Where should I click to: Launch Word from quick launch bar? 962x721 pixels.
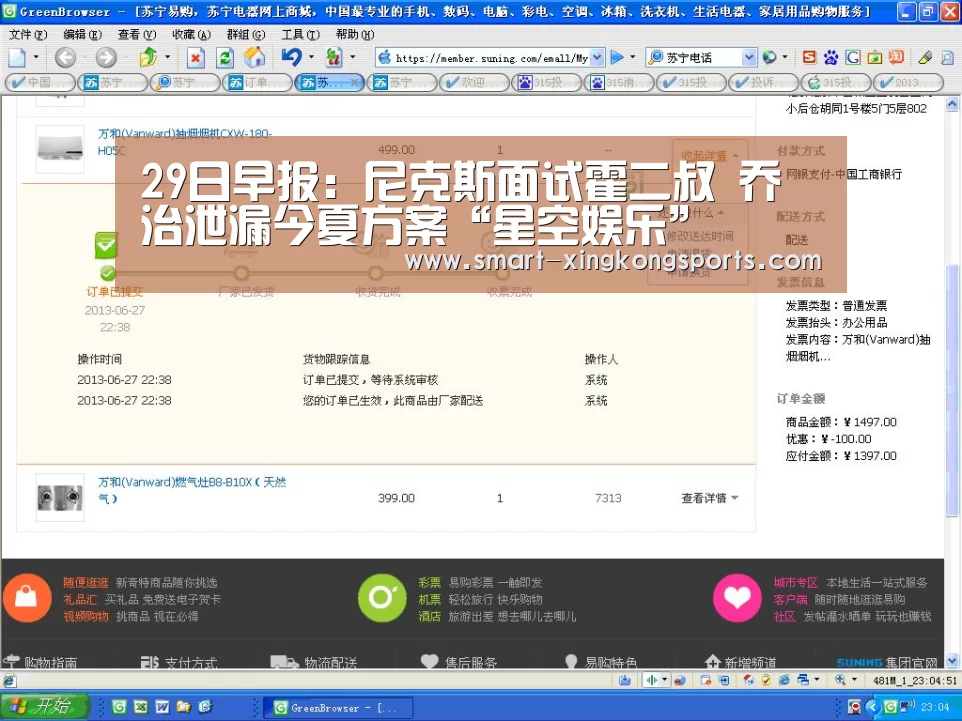tap(162, 707)
